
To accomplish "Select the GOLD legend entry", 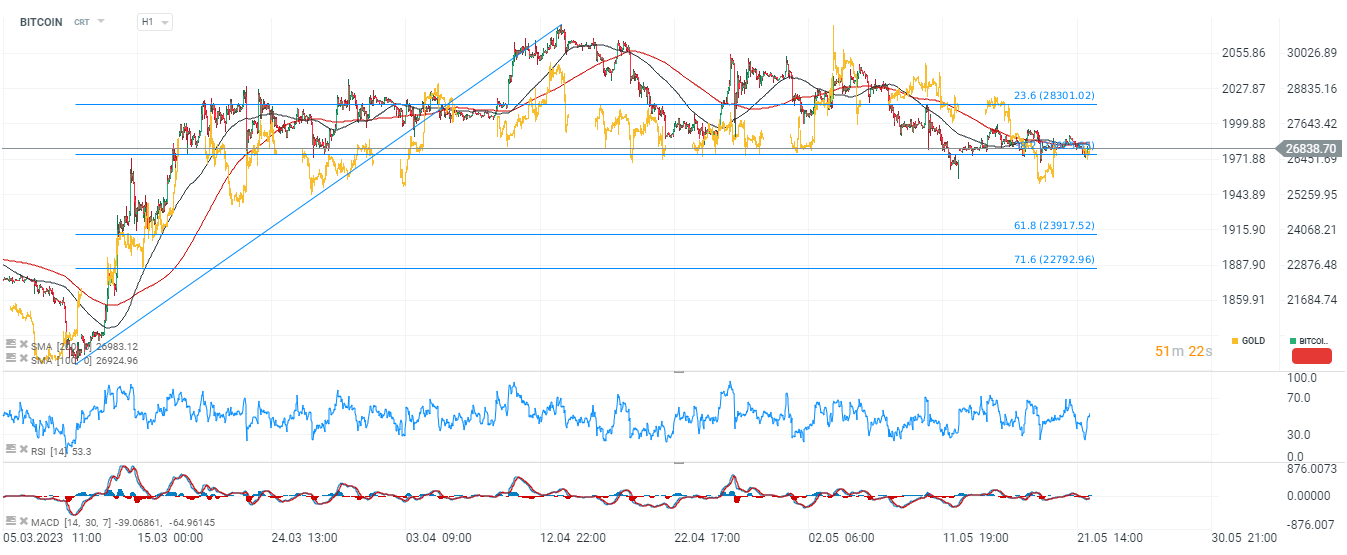I will click(x=1248, y=341).
